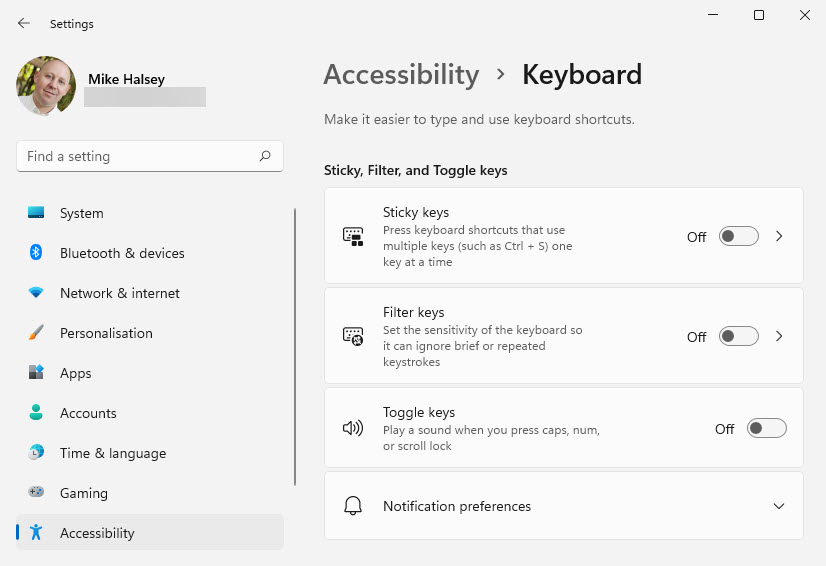Select Accessibility in the sidebar
This screenshot has height=566, width=826.
pyautogui.click(x=97, y=533)
